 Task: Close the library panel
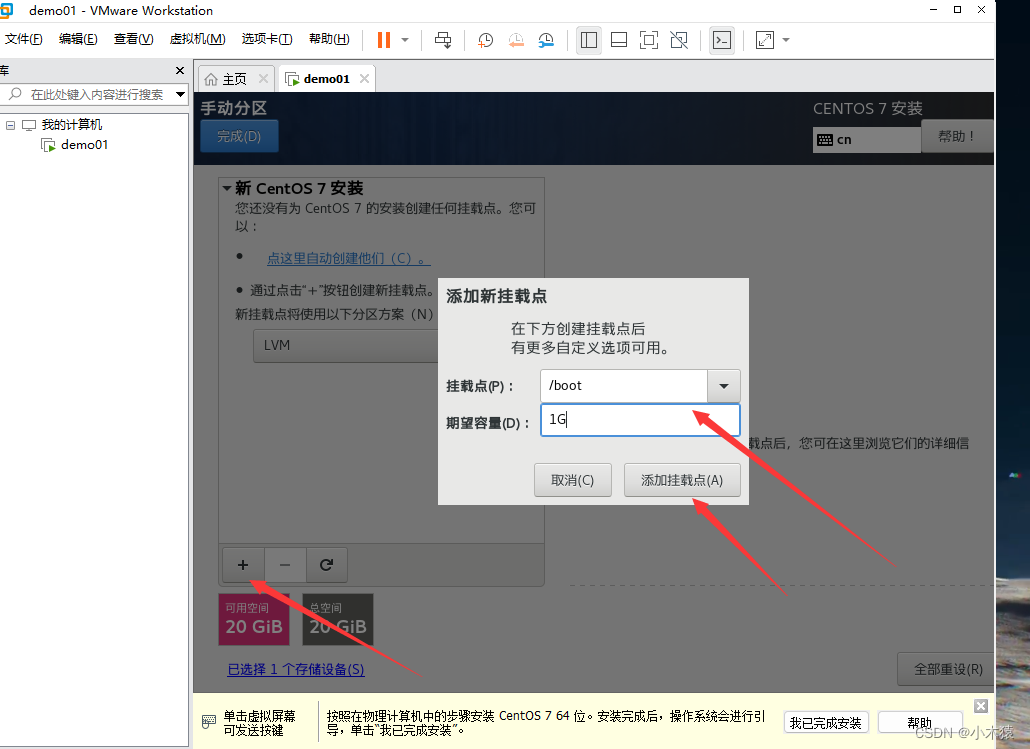[180, 70]
